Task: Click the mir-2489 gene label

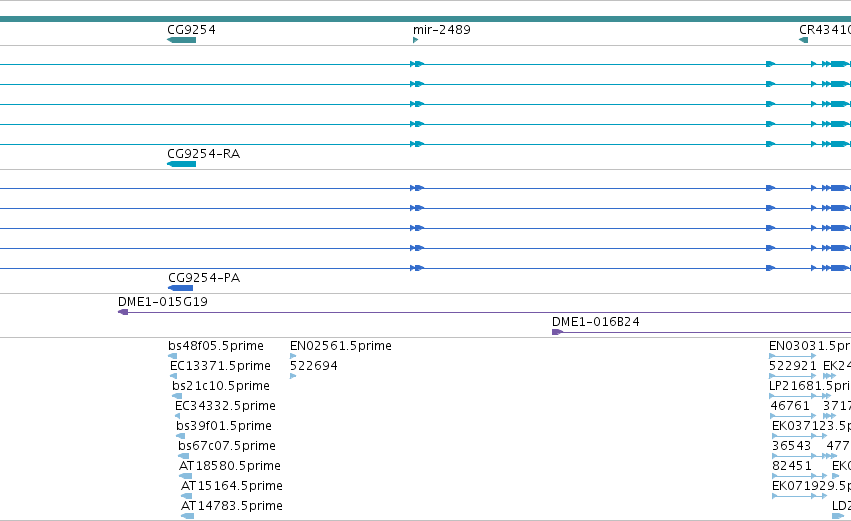Action: [x=441, y=29]
